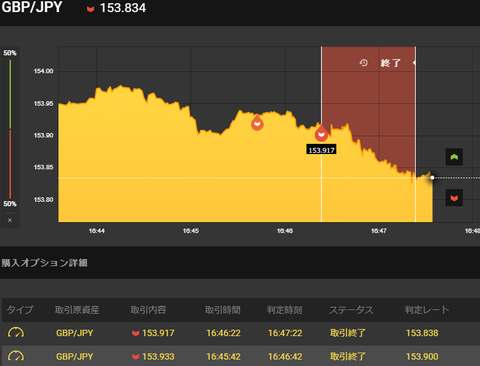
Task: Click the green High (up) trade button
Action: tap(454, 157)
